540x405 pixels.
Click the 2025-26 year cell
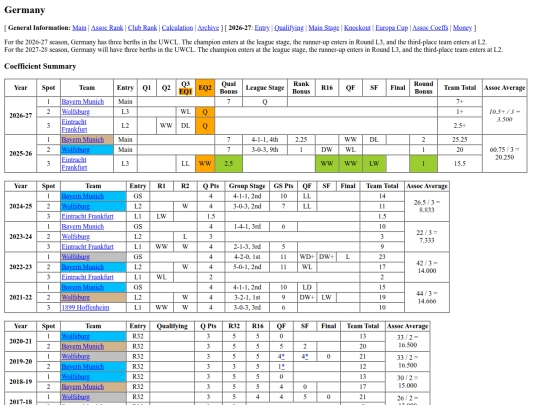pos(21,153)
